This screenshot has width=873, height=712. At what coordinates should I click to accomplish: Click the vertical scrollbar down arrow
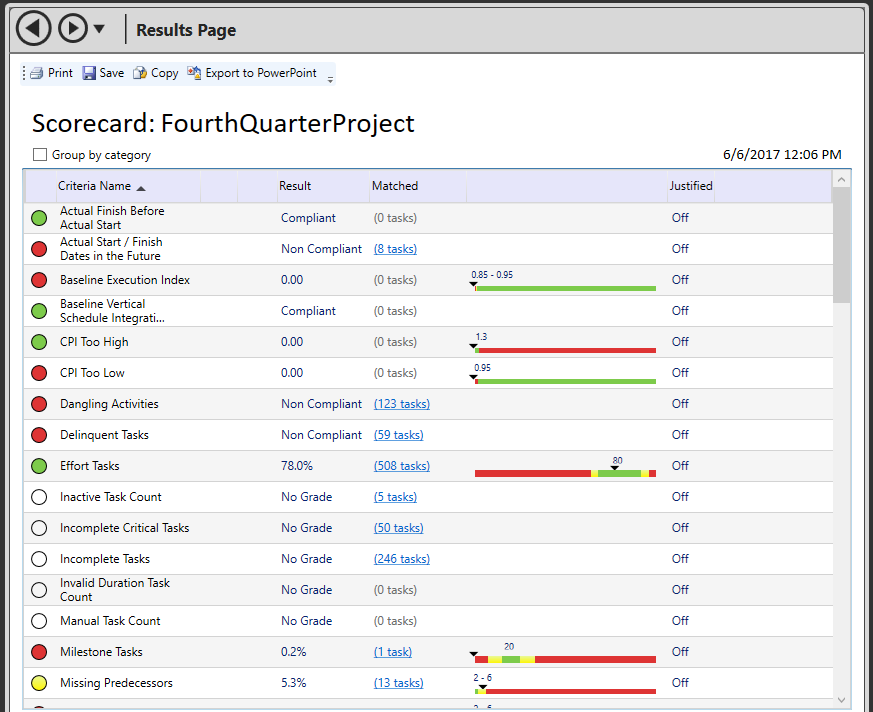coord(841,699)
